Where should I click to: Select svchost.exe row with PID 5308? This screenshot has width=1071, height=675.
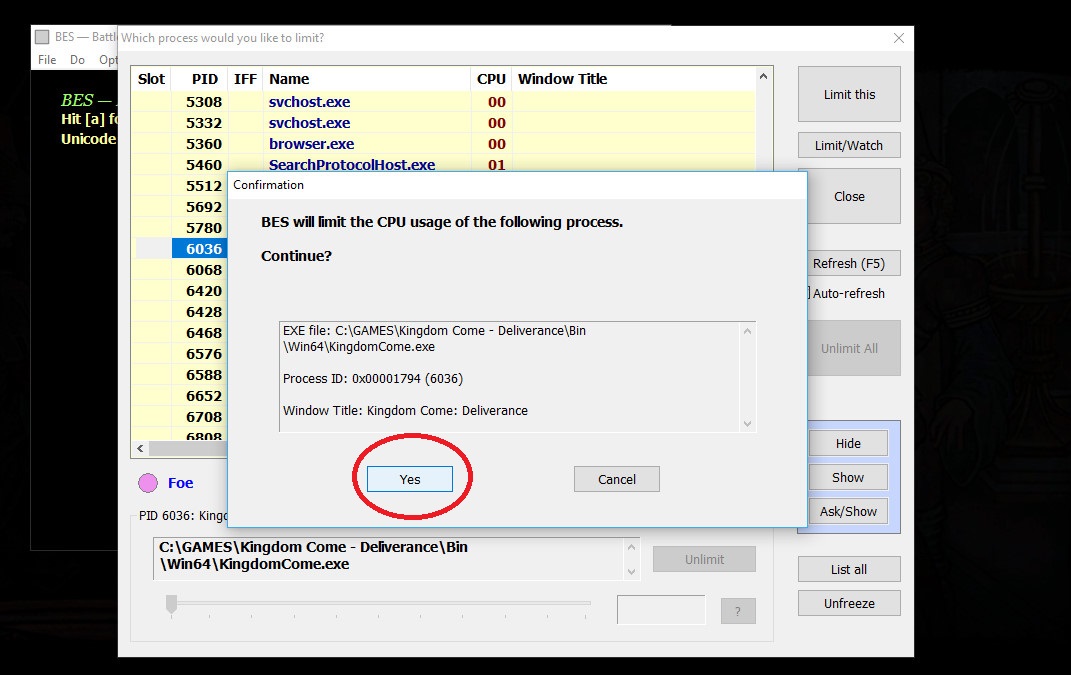tap(443, 102)
